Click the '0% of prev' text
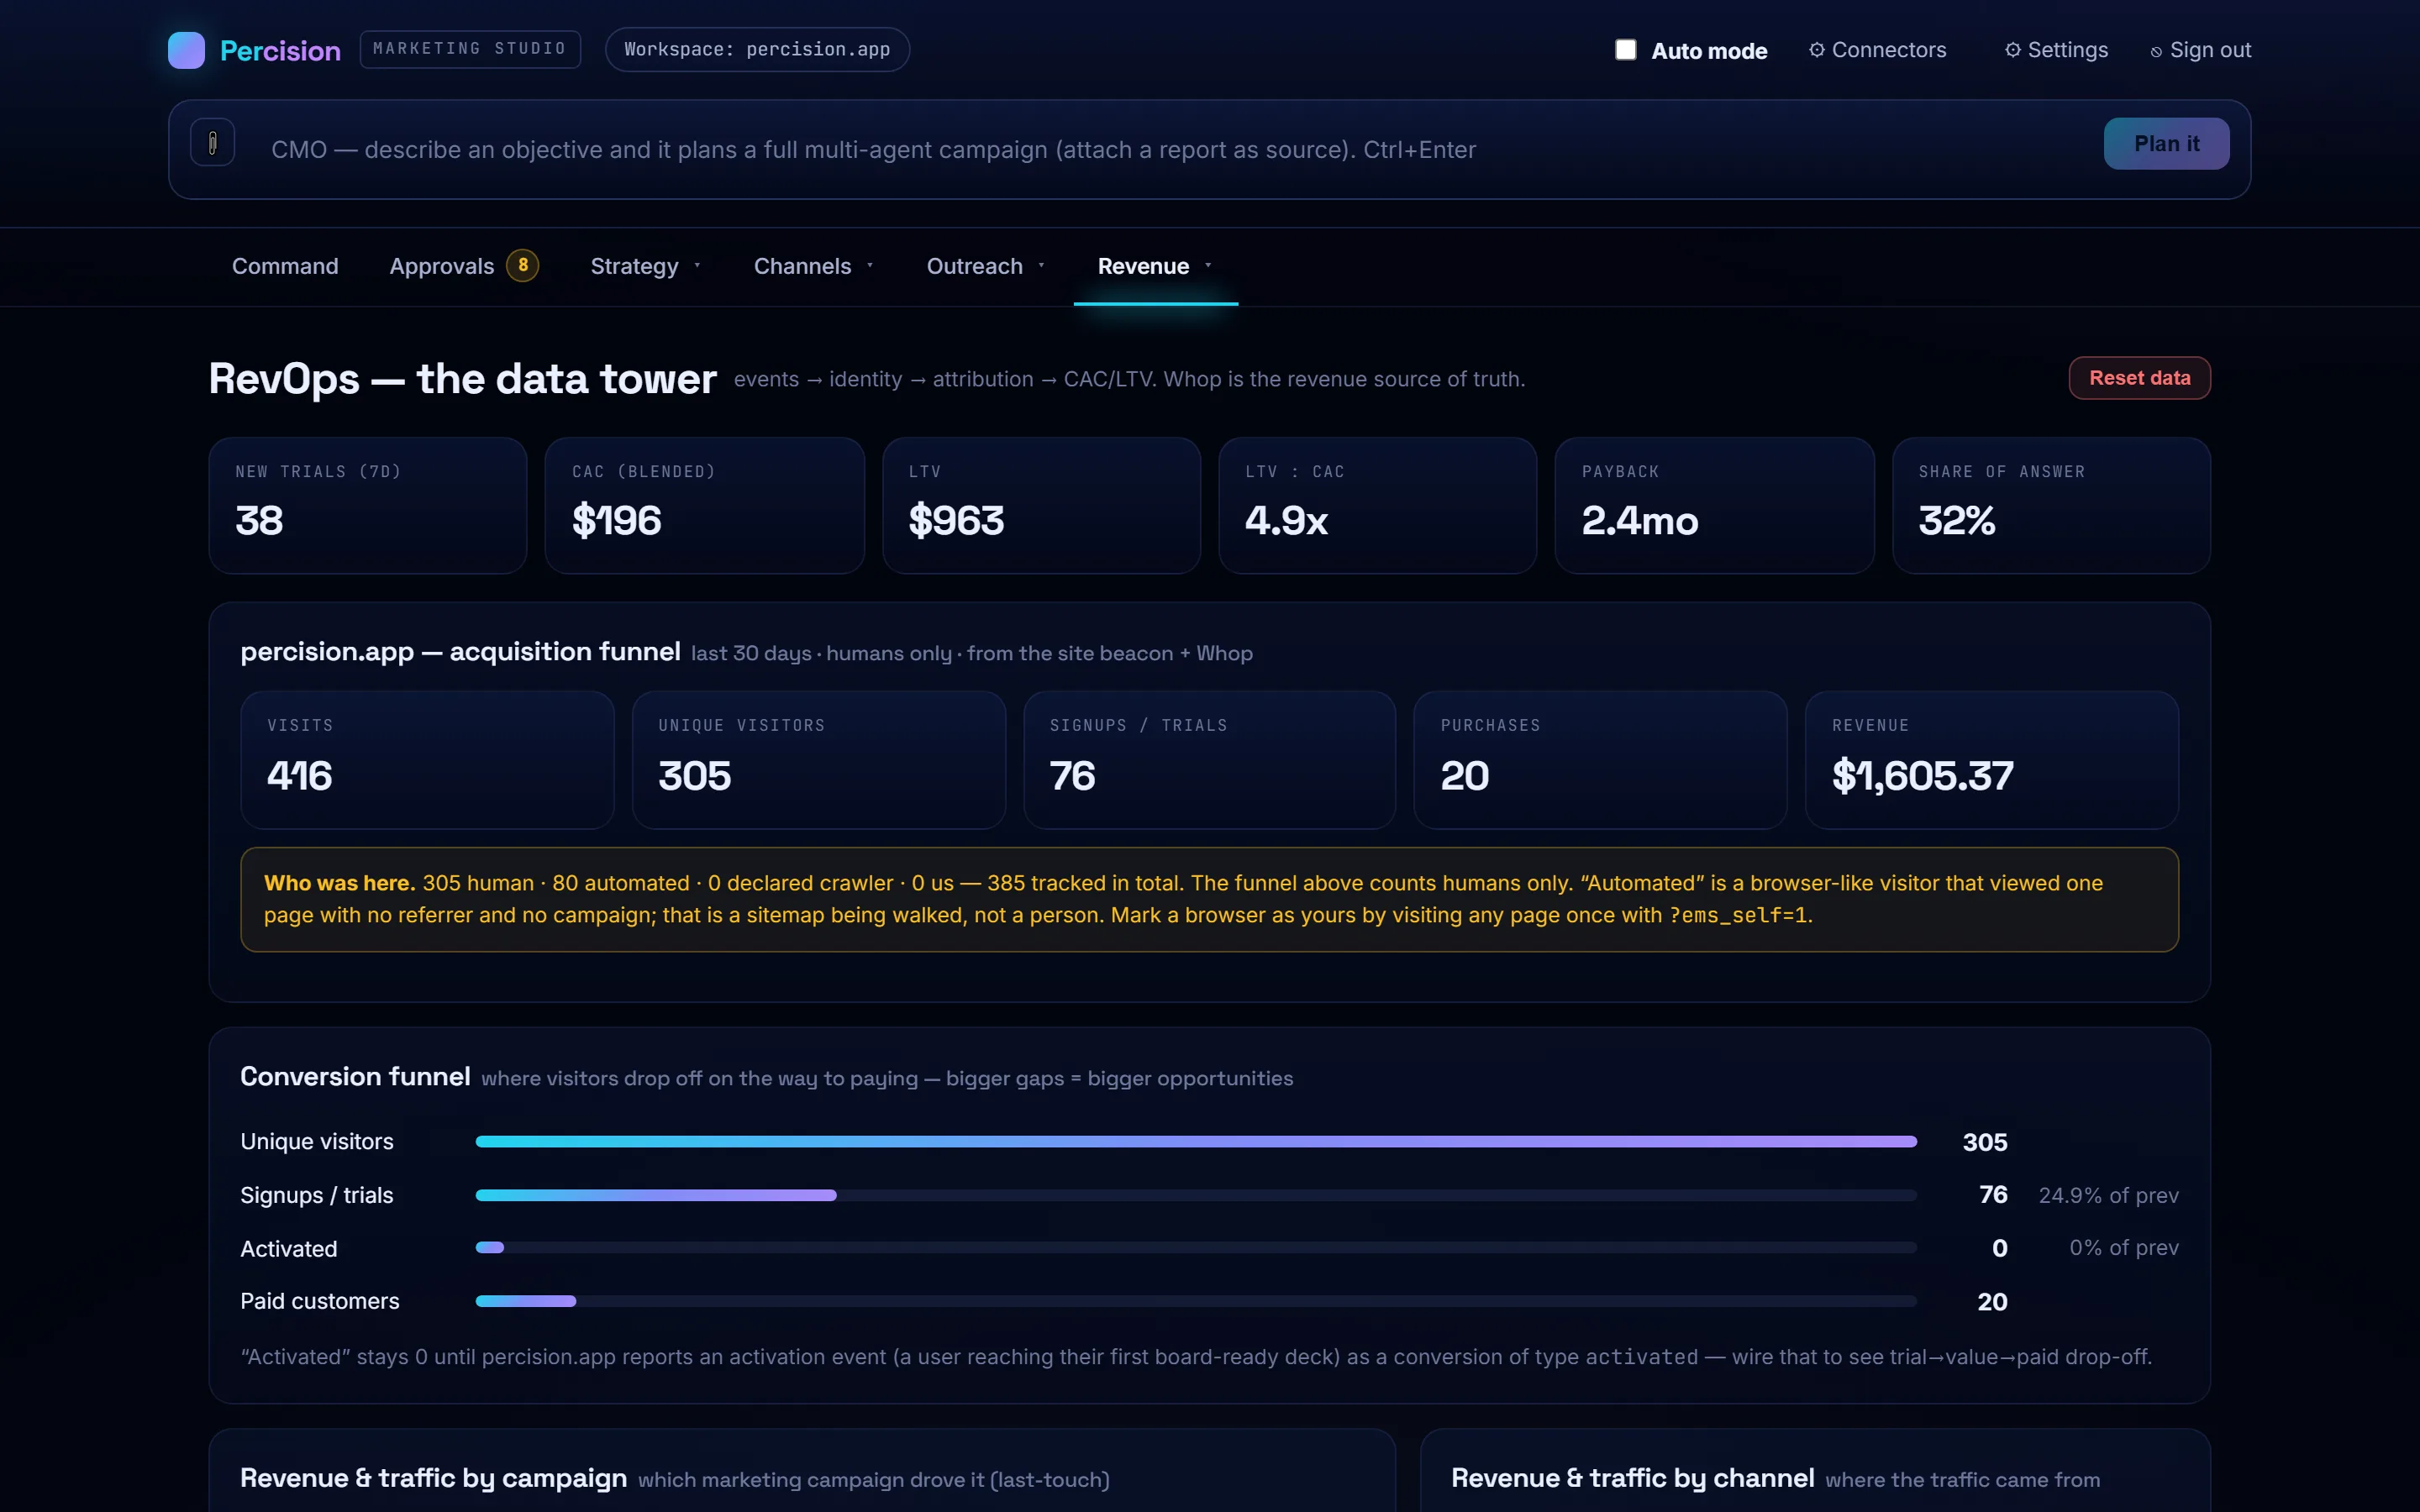The image size is (2420, 1512). (2124, 1247)
